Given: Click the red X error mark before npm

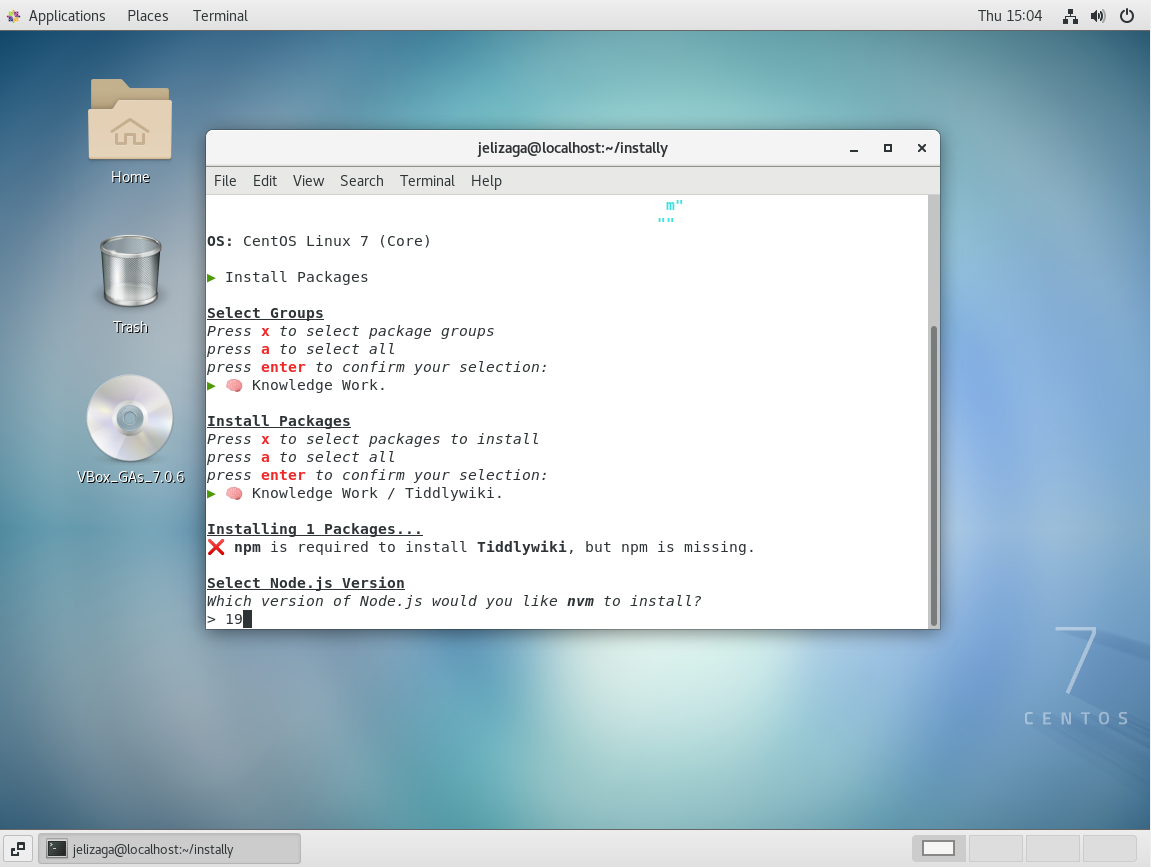Looking at the screenshot, I should 216,548.
